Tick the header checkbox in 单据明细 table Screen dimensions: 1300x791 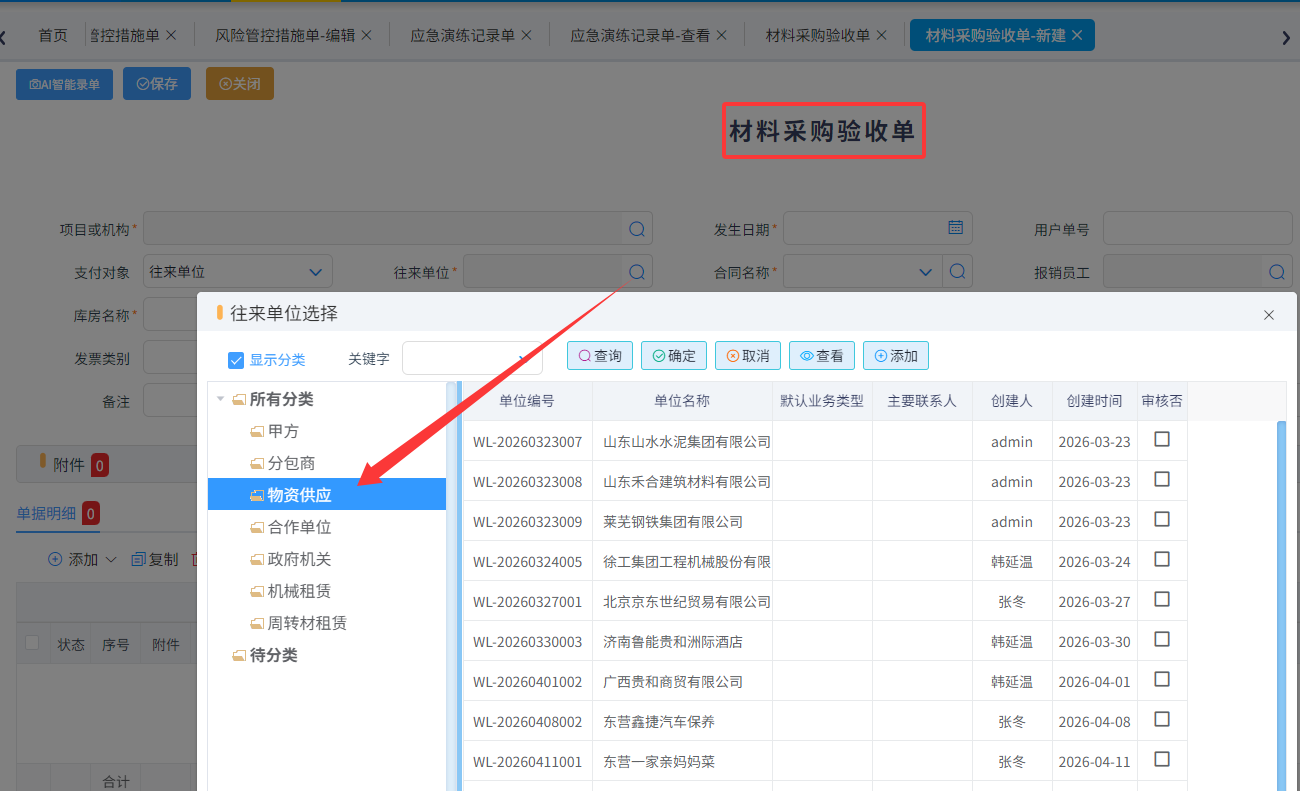pyautogui.click(x=32, y=643)
